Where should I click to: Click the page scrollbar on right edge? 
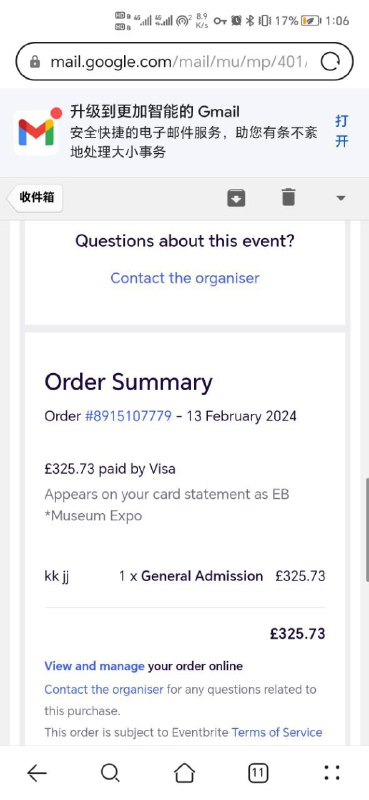(x=366, y=530)
